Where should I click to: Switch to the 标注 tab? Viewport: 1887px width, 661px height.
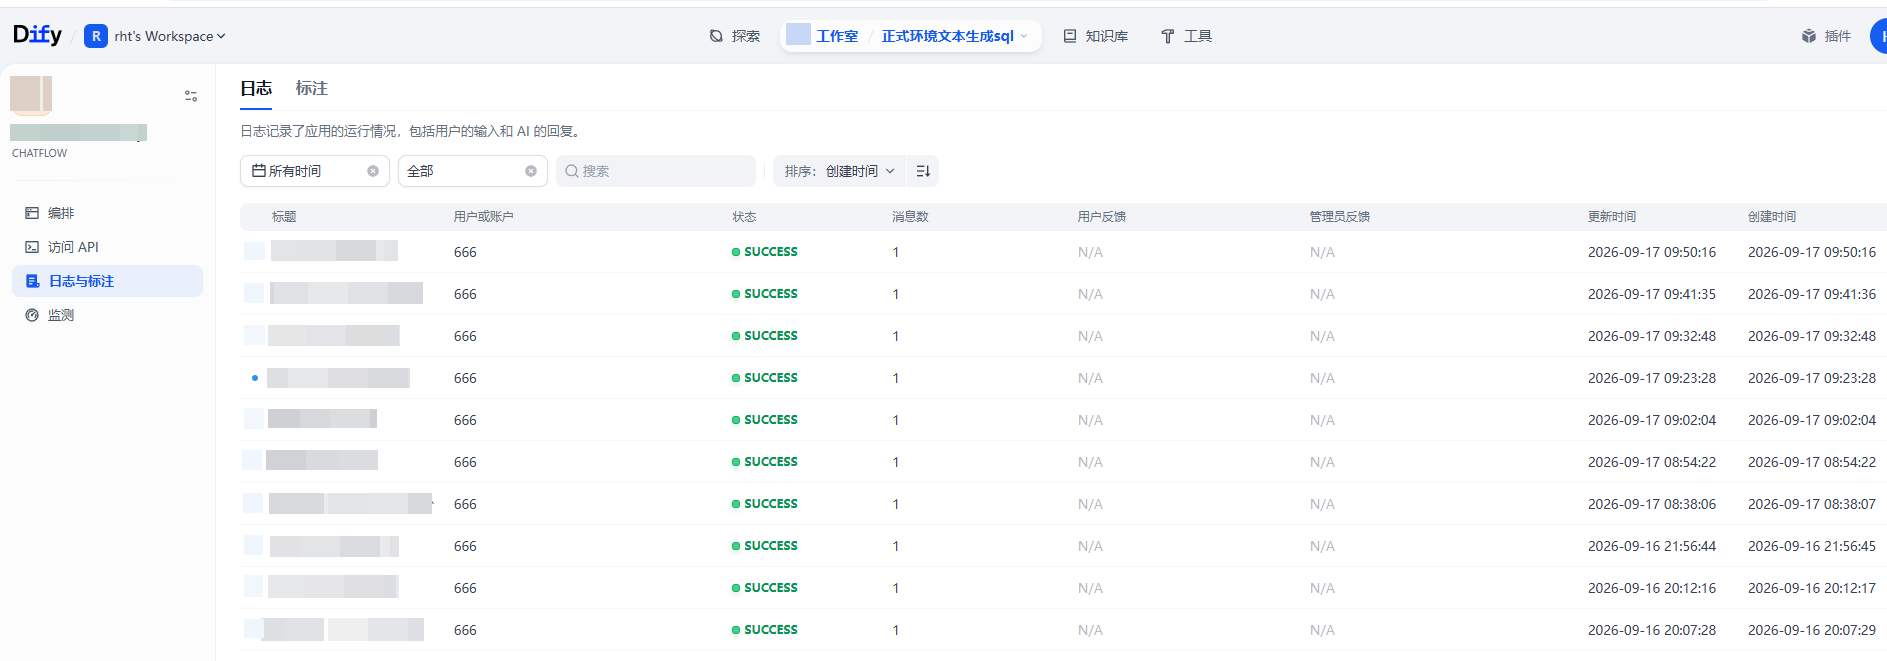coord(312,88)
